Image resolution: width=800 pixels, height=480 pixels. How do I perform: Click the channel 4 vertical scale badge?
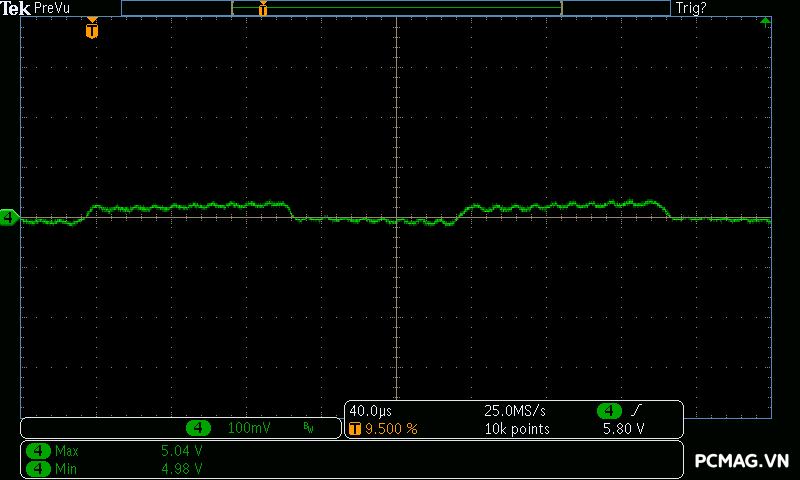click(x=199, y=428)
